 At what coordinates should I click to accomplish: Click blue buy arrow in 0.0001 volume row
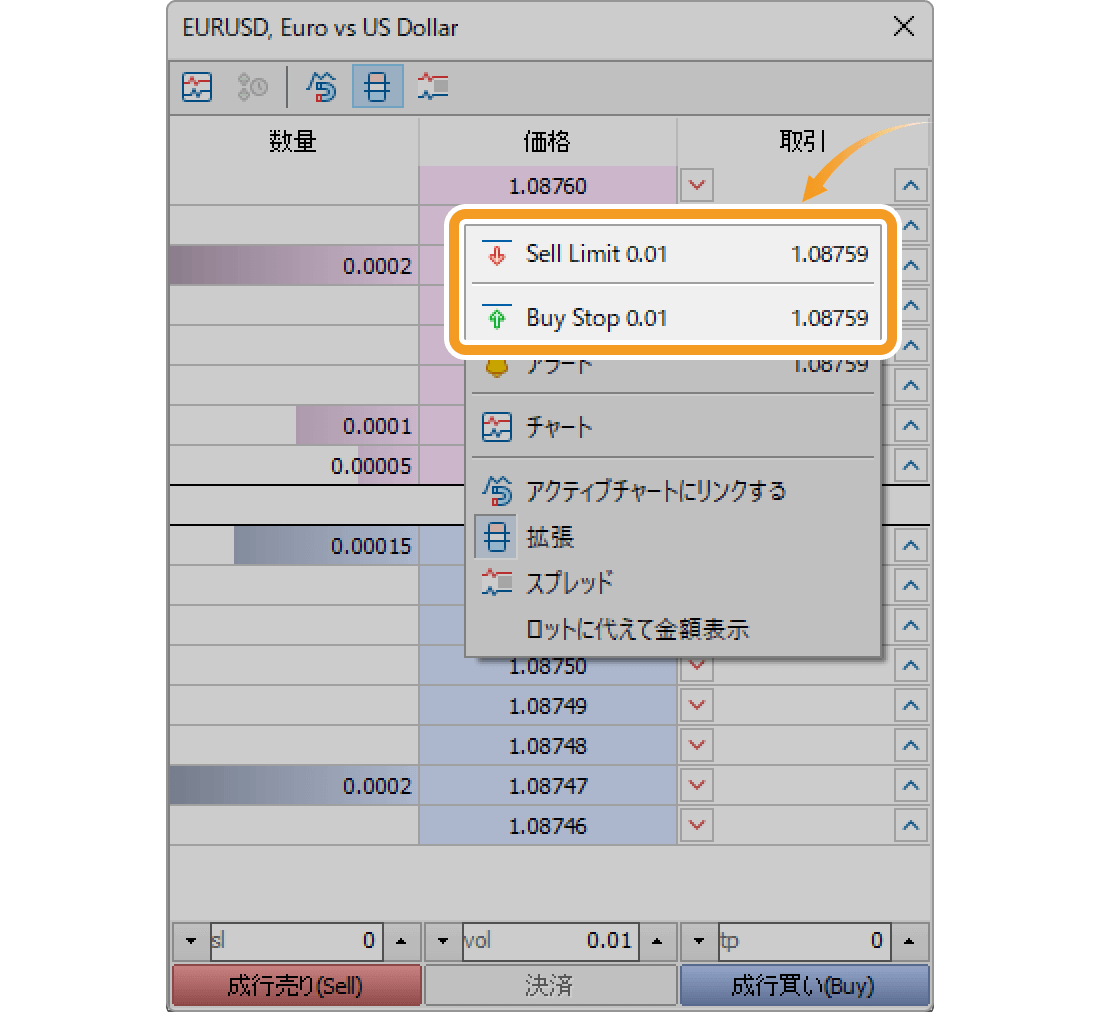[911, 425]
